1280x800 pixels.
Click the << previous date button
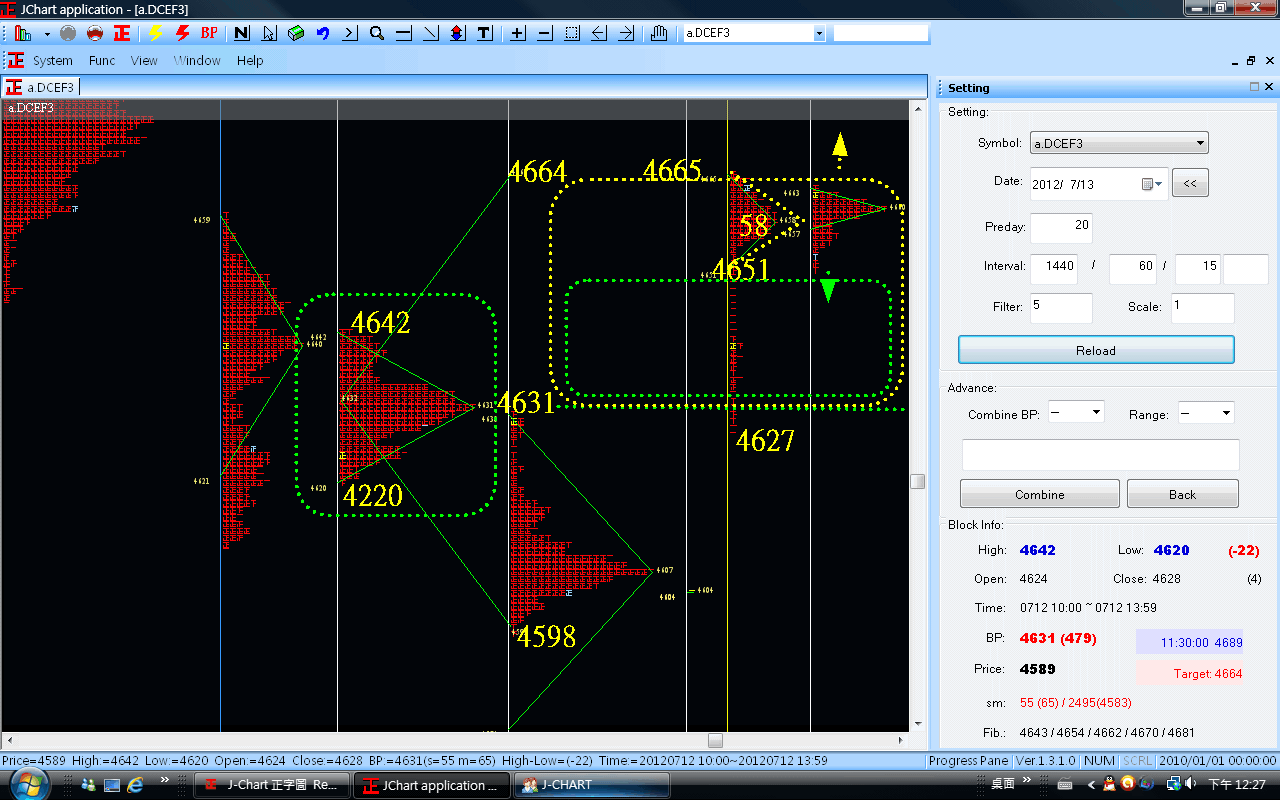[1190, 184]
